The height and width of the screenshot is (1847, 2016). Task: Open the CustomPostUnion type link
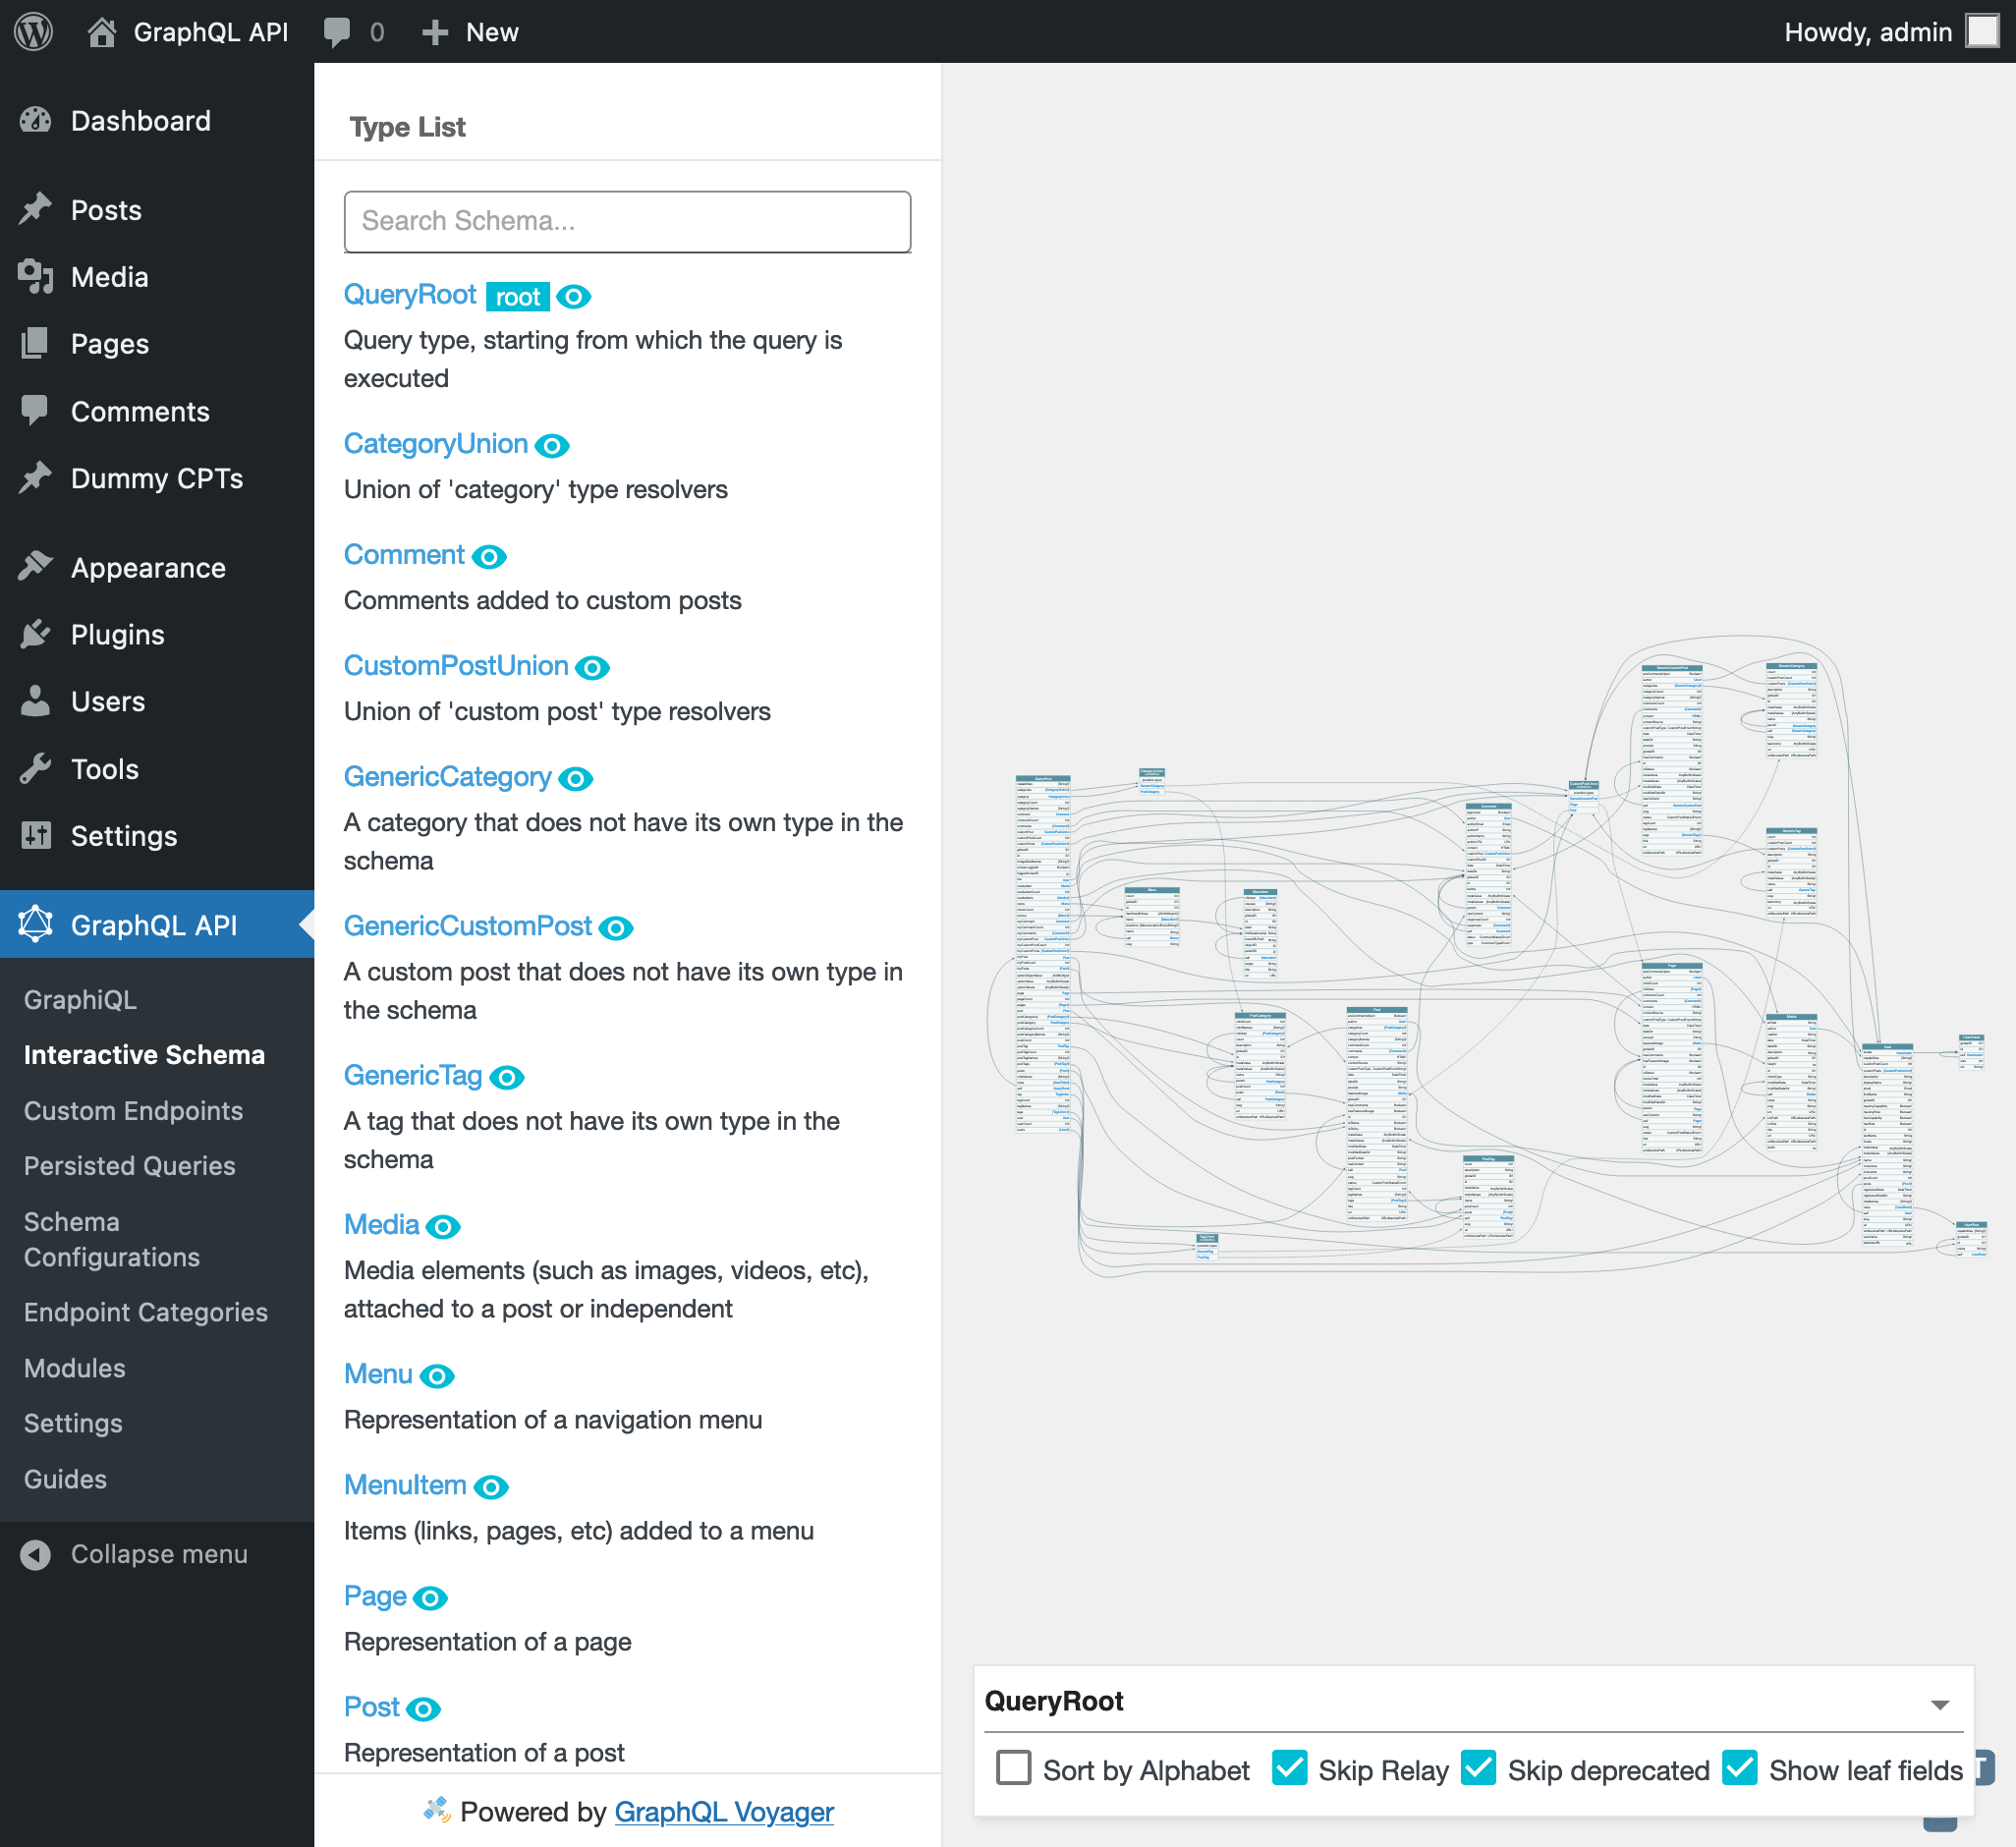tap(455, 666)
